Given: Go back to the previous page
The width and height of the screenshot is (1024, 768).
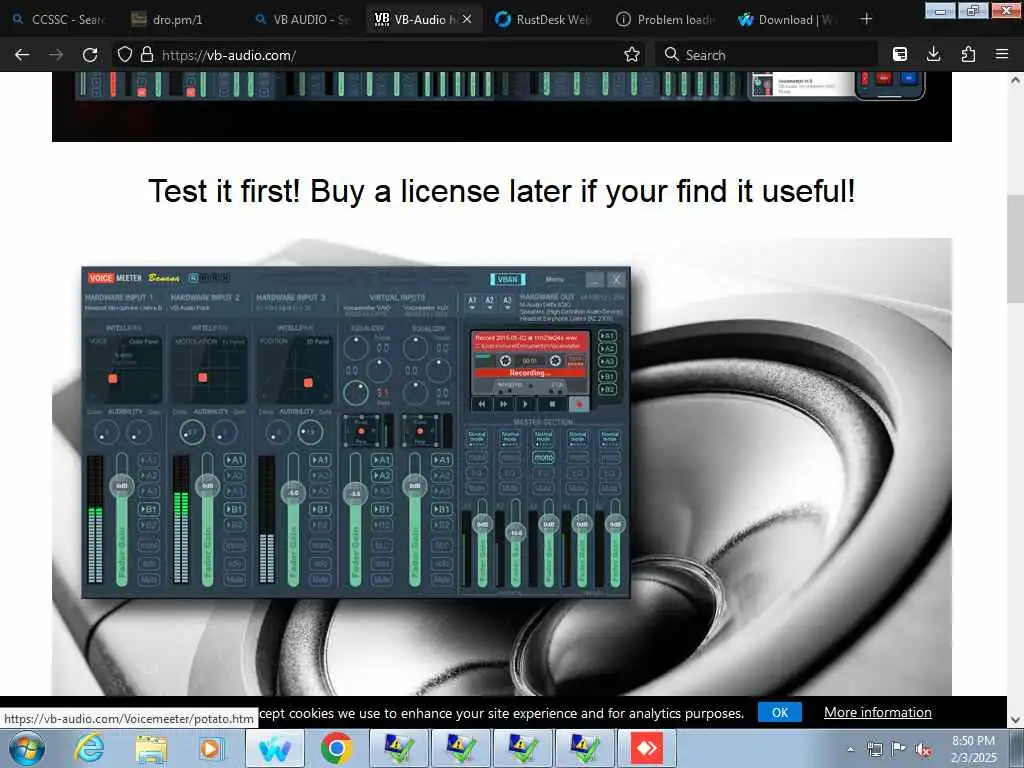Looking at the screenshot, I should tap(22, 55).
